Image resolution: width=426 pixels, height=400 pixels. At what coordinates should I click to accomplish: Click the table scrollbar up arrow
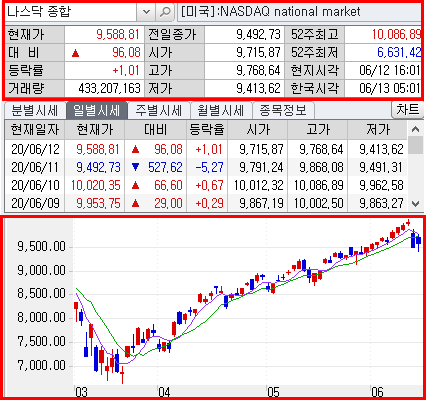[415, 129]
